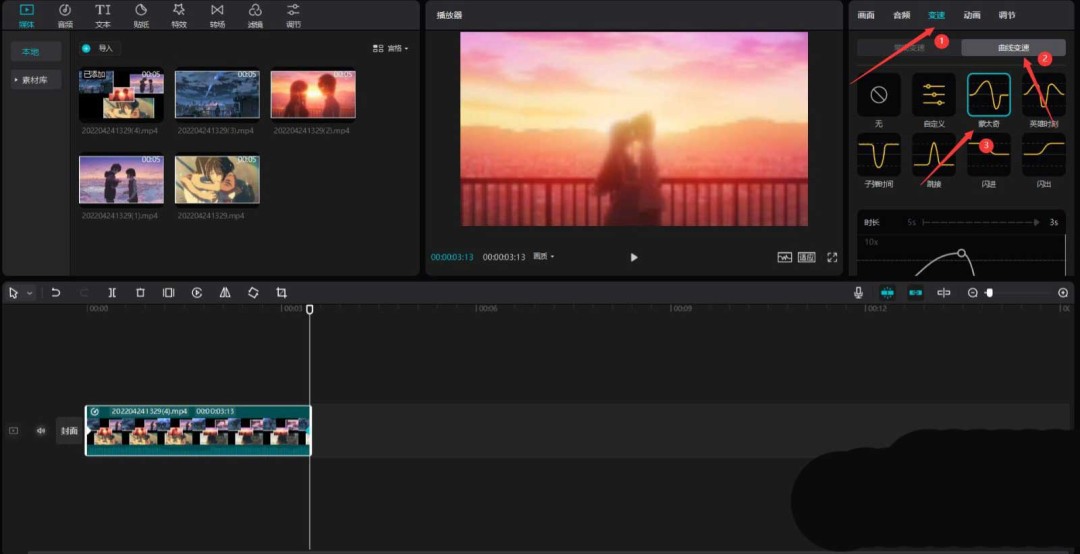Mute the video track audio
Image resolution: width=1080 pixels, height=554 pixels.
(41, 431)
